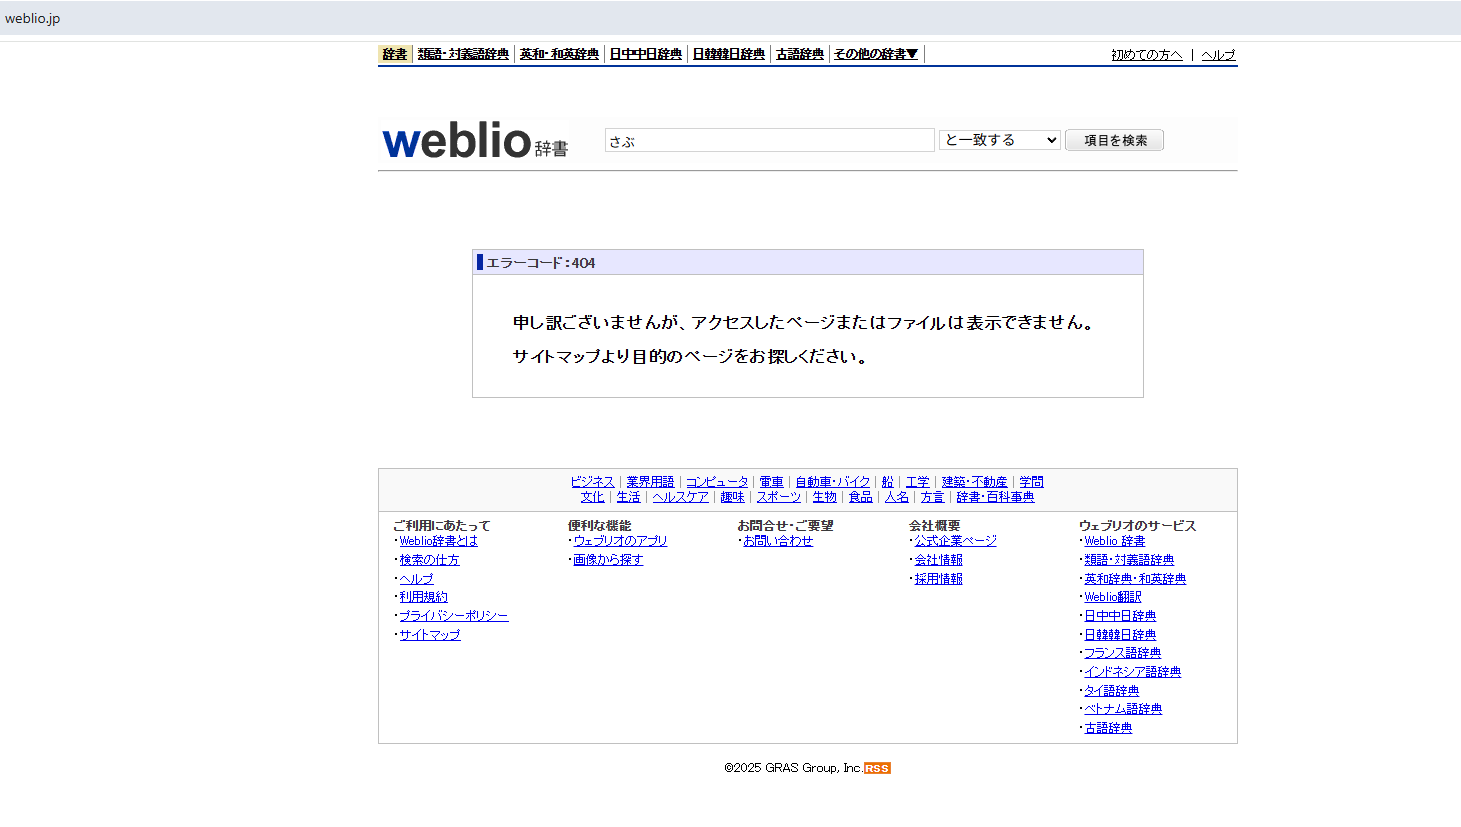Viewport: 1461px width, 827px height.
Task: View the プライバシーポリシー page
Action: point(454,616)
